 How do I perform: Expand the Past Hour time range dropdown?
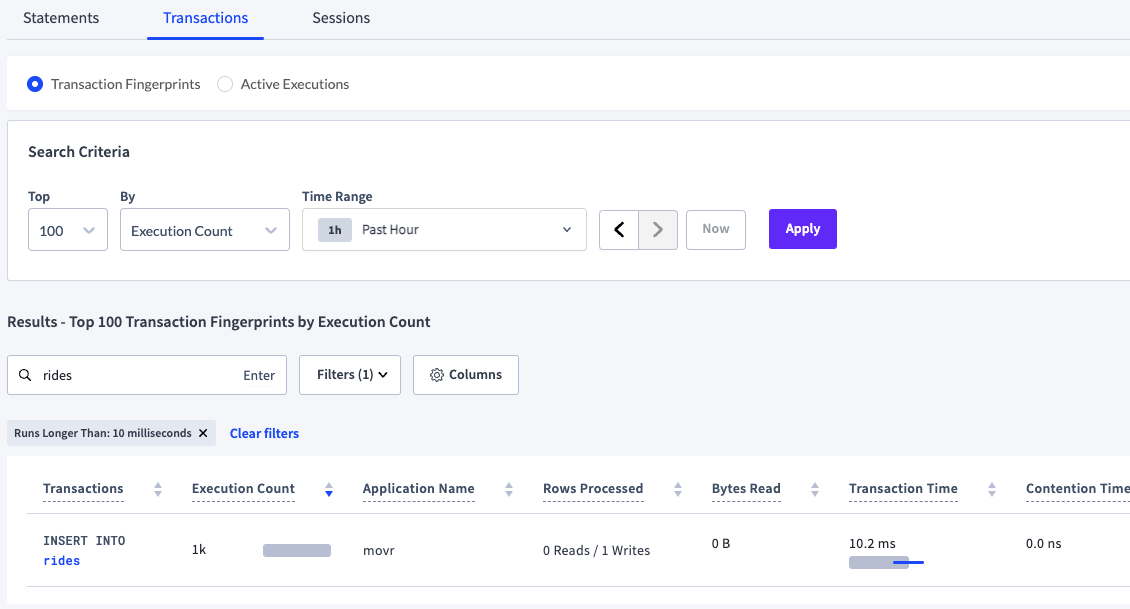(444, 230)
